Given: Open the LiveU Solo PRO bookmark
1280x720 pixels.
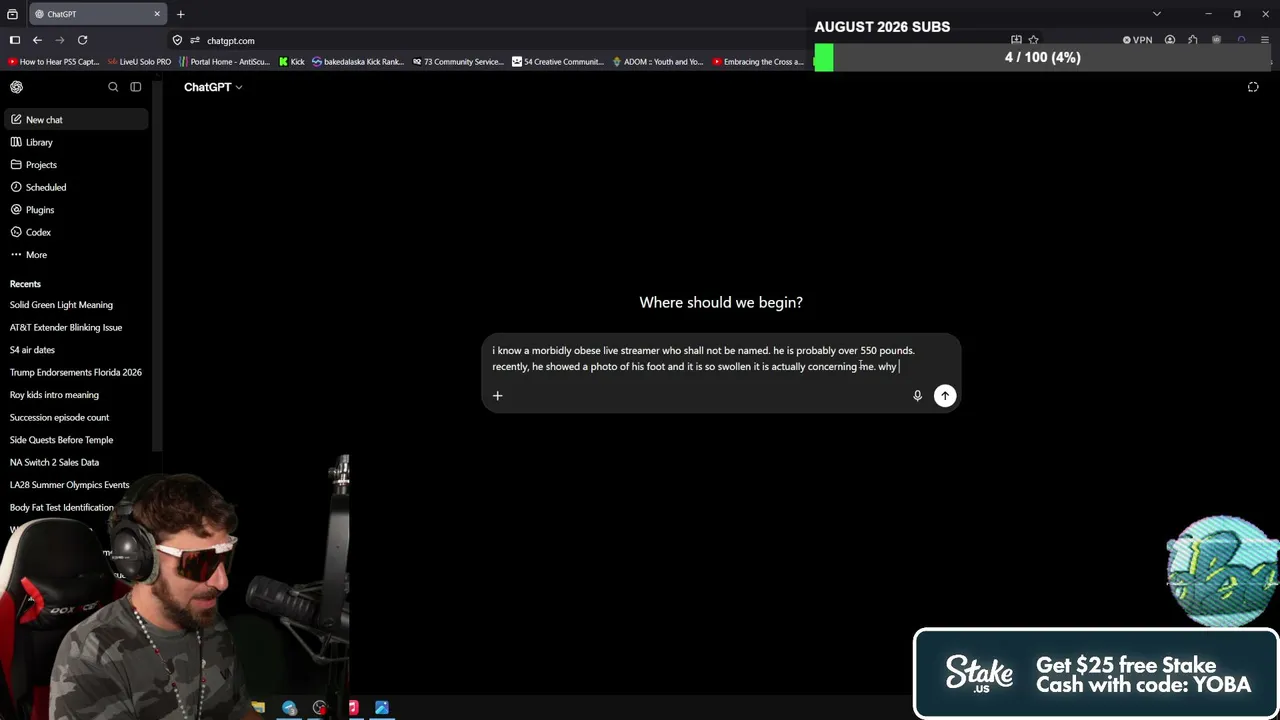Looking at the screenshot, I should [139, 62].
